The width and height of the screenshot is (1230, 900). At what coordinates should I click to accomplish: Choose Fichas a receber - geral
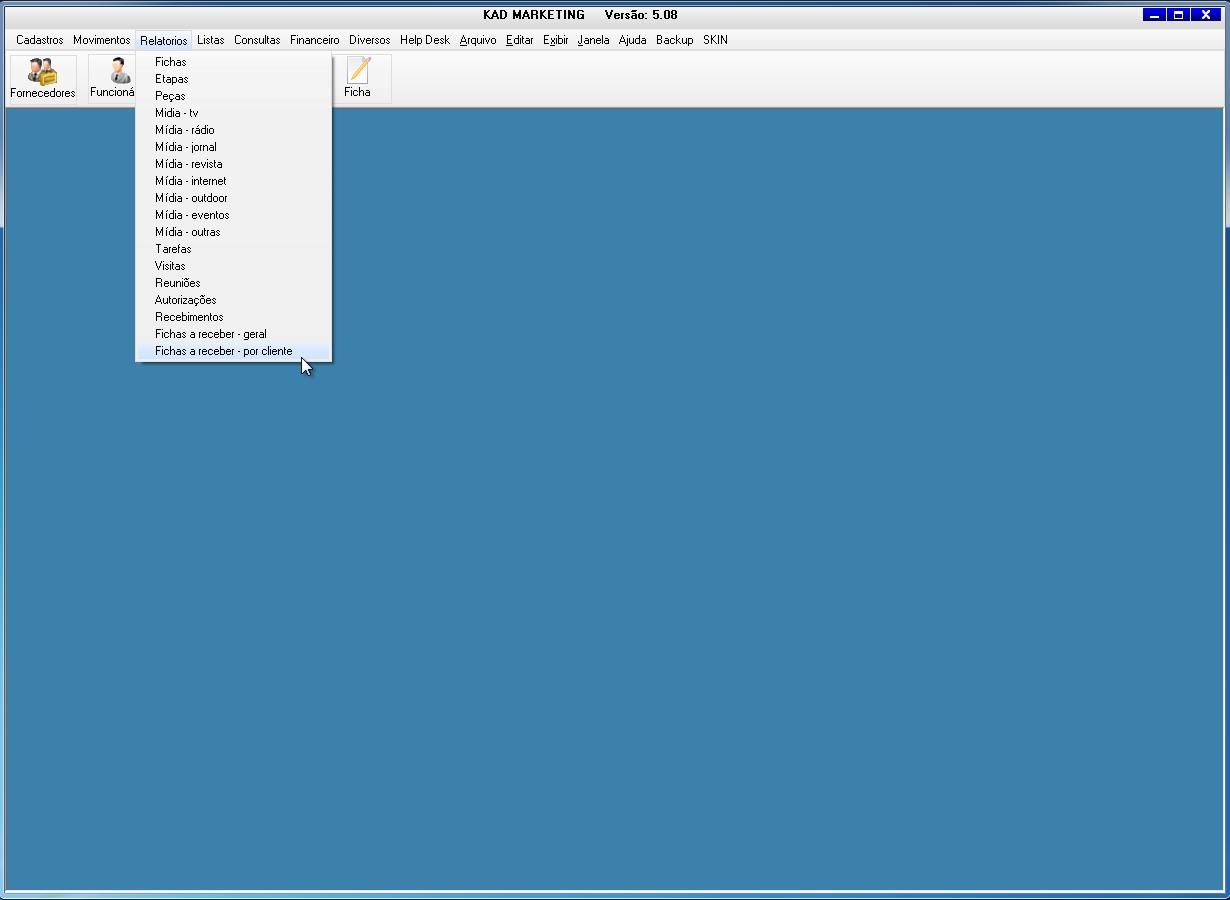pyautogui.click(x=234, y=334)
